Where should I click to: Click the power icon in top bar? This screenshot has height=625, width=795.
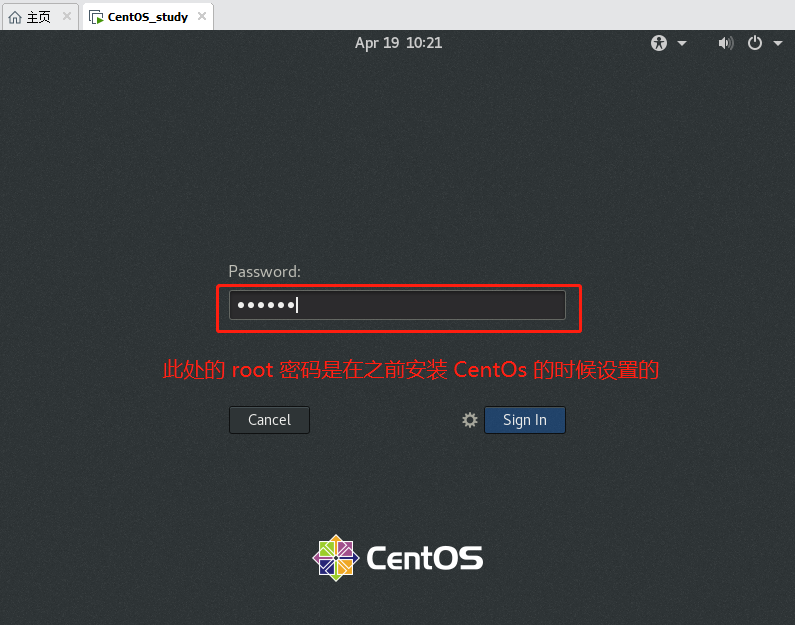tap(755, 43)
